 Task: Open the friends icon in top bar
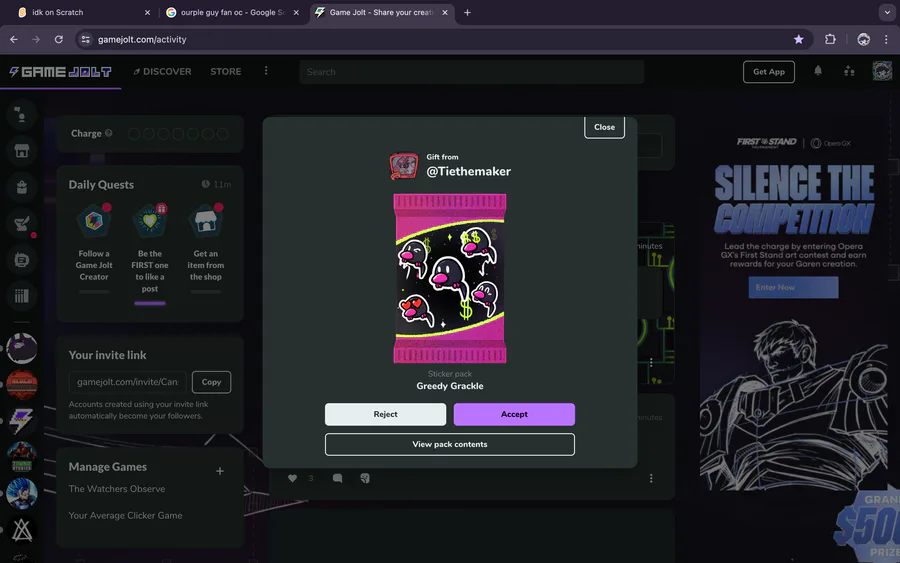click(849, 71)
